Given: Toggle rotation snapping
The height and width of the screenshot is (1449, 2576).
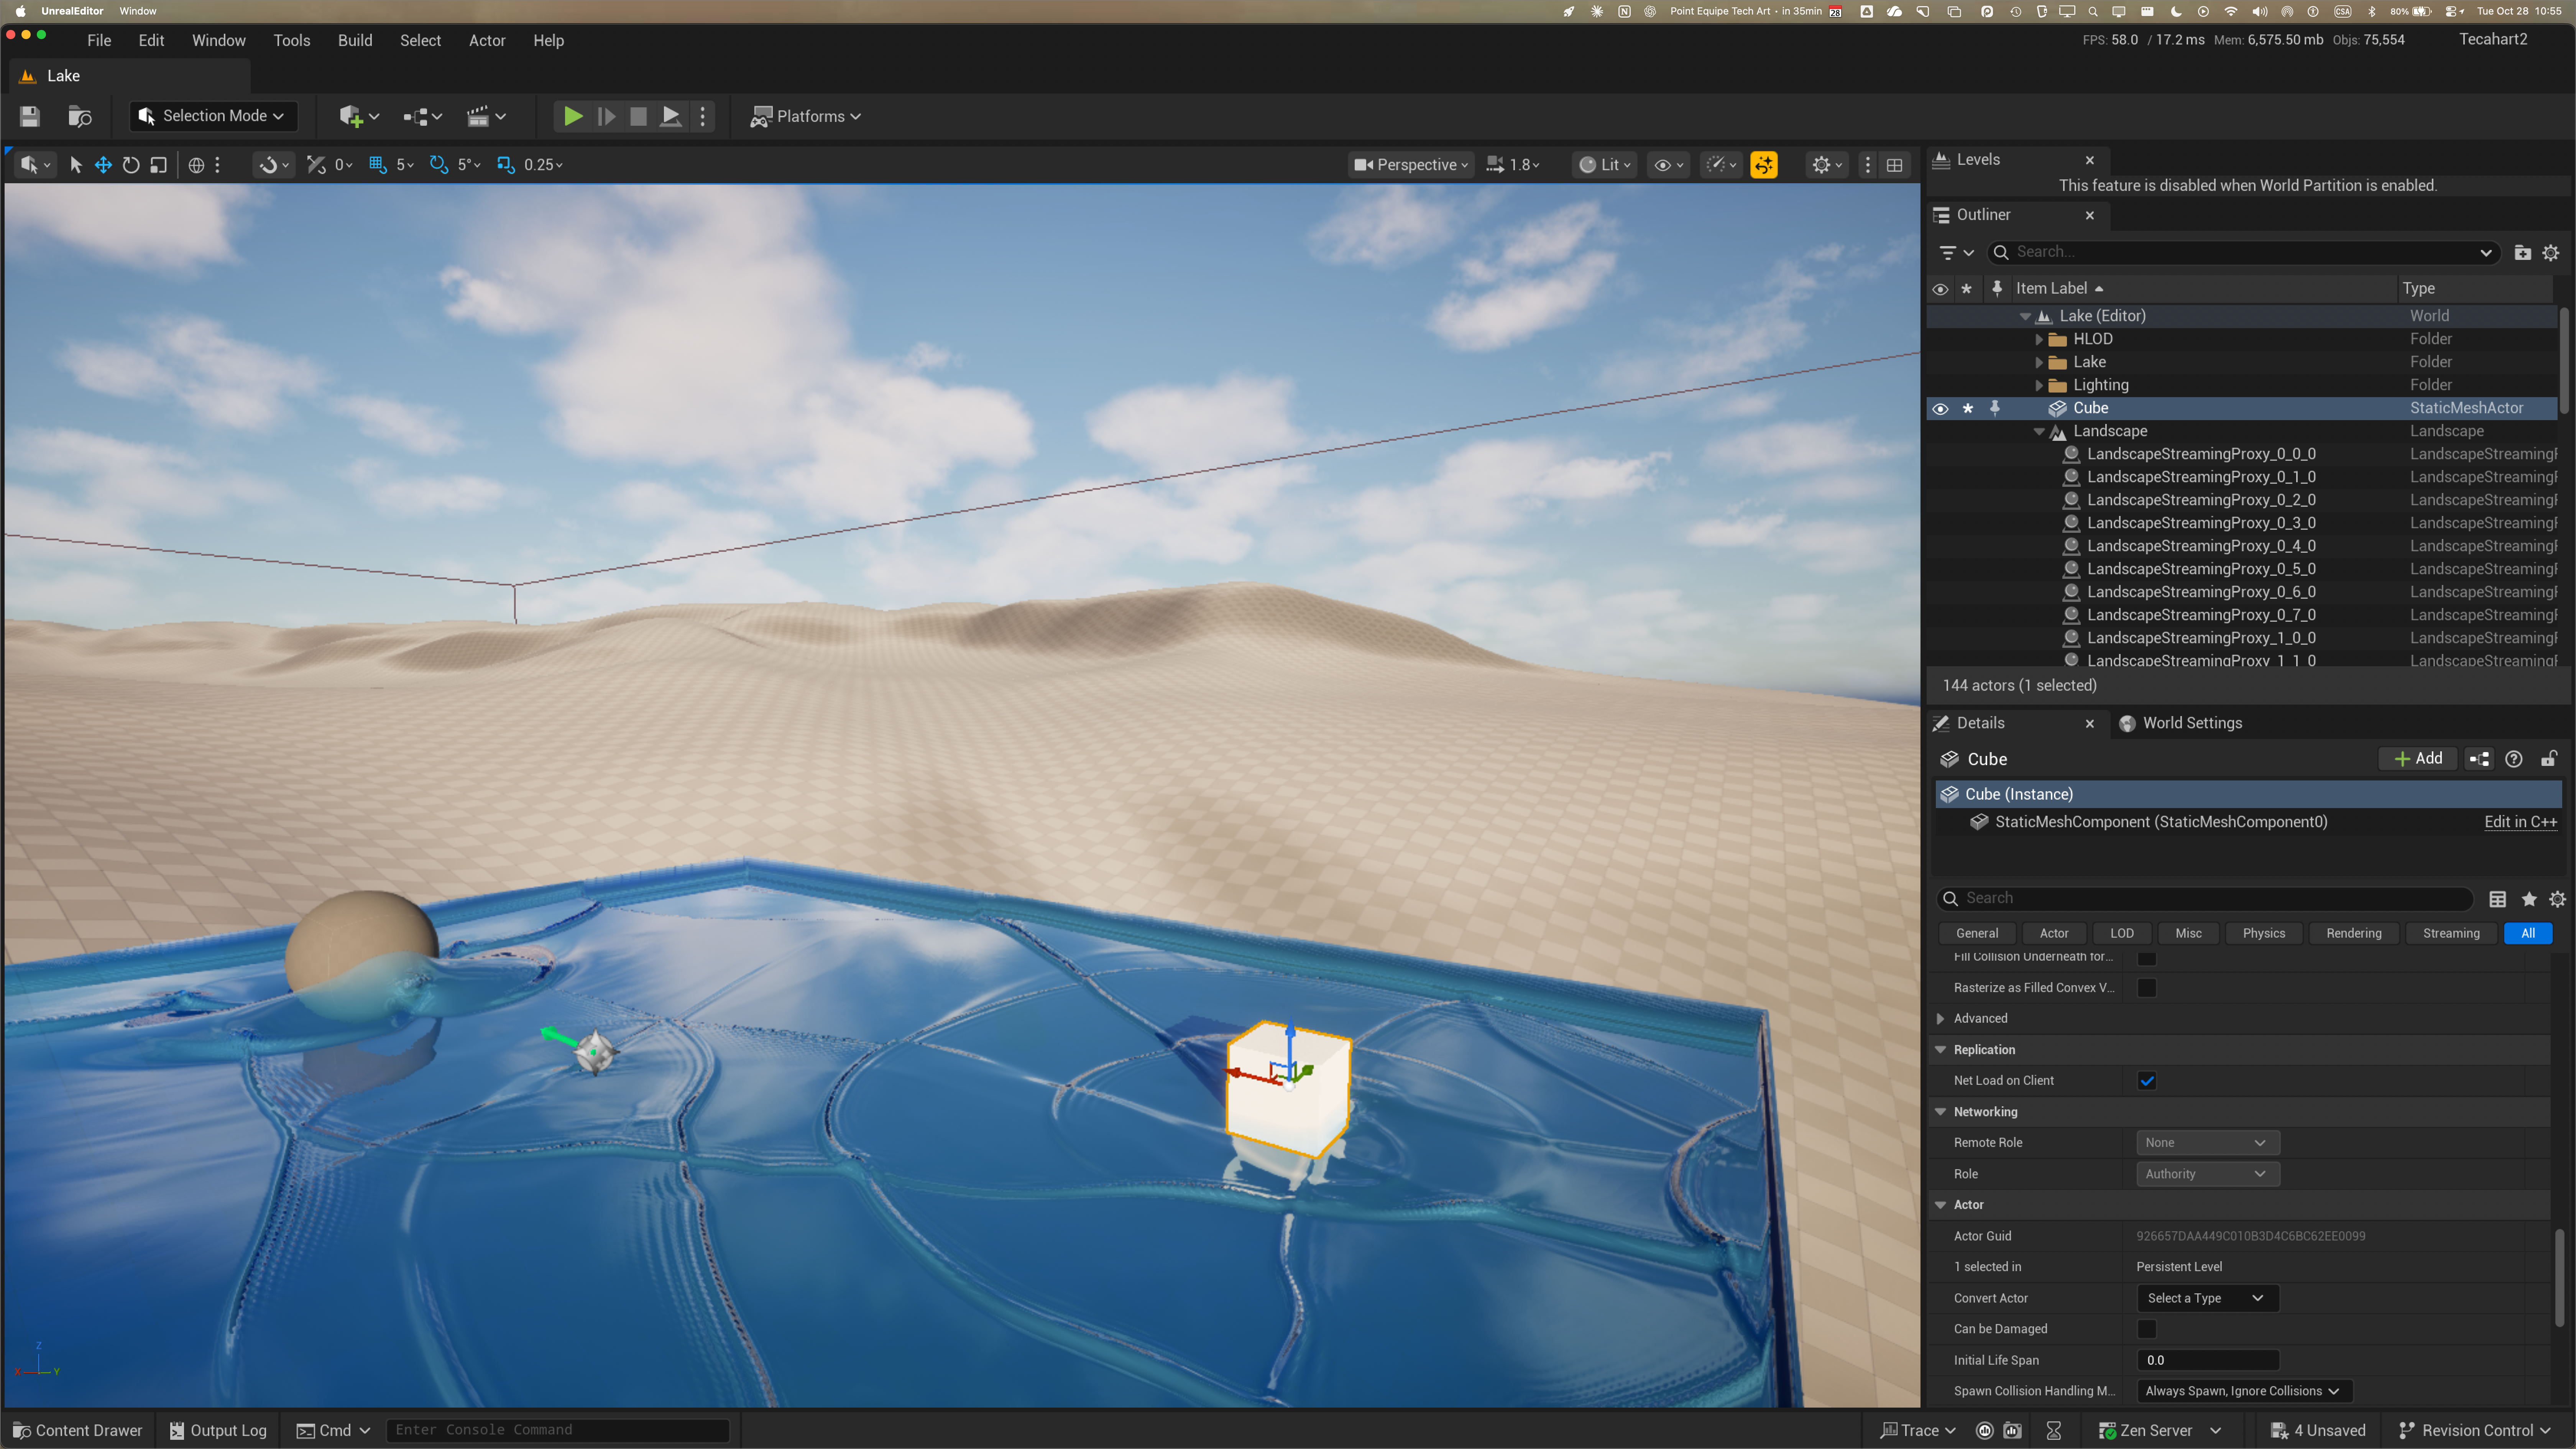Looking at the screenshot, I should click(x=438, y=165).
